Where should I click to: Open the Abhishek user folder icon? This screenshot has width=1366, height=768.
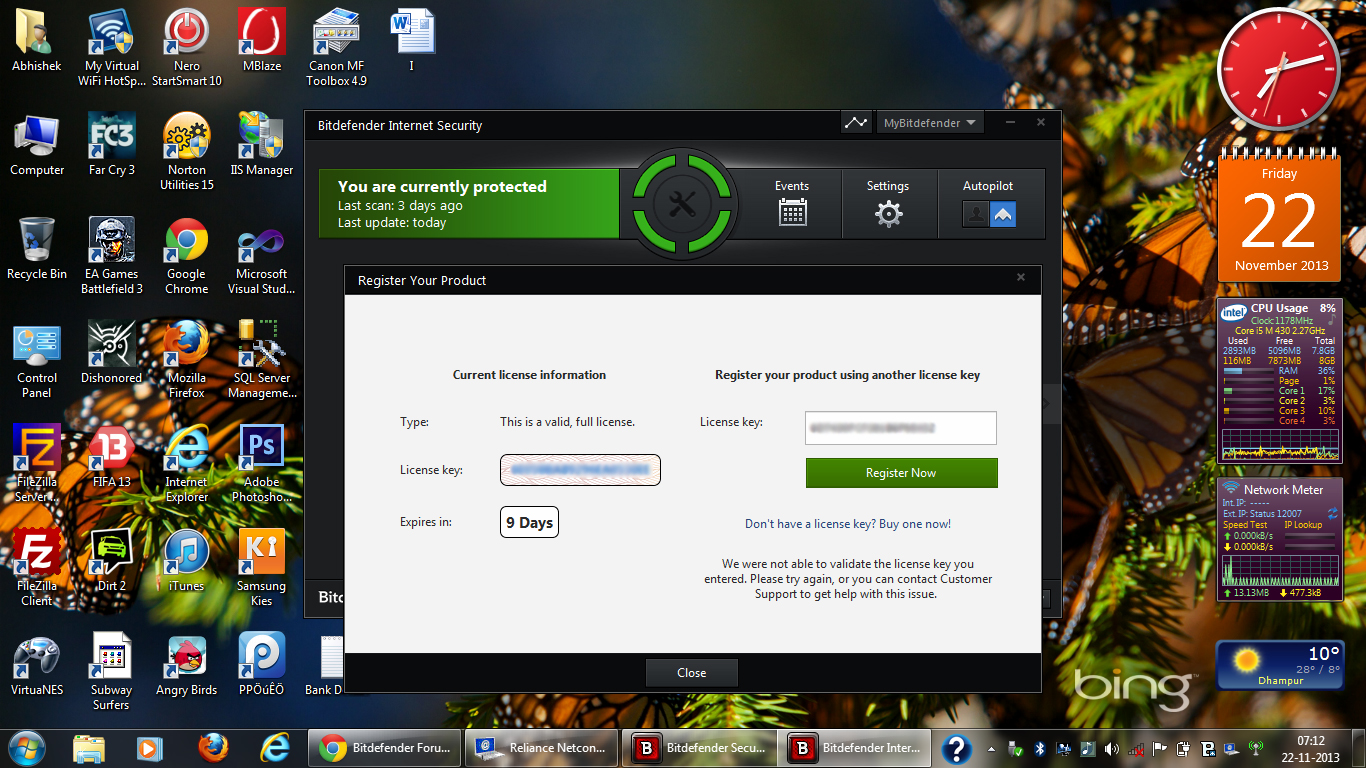tap(37, 40)
